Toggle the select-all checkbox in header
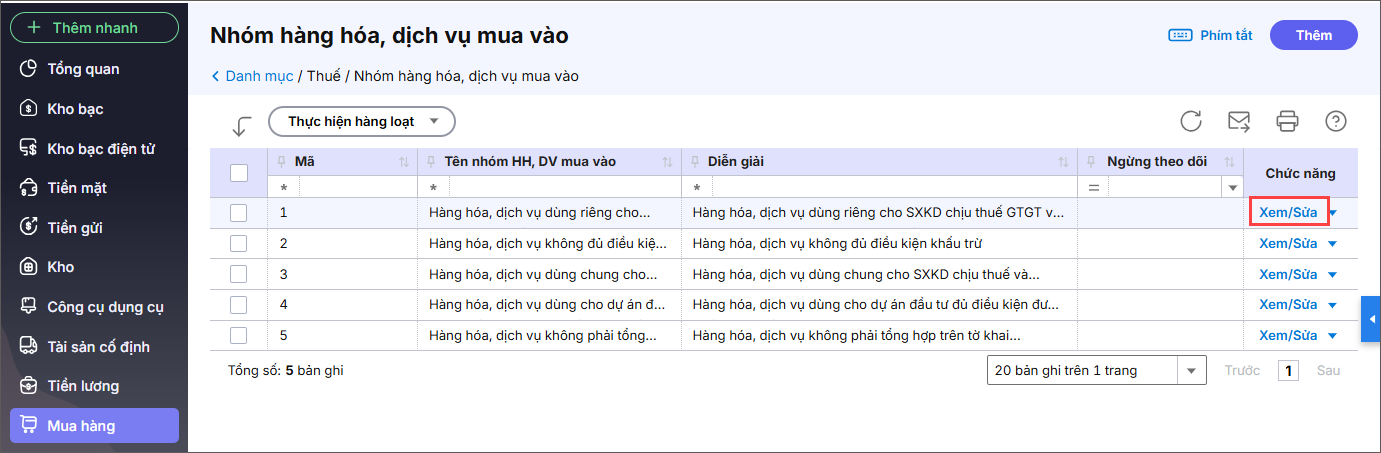 coord(239,173)
